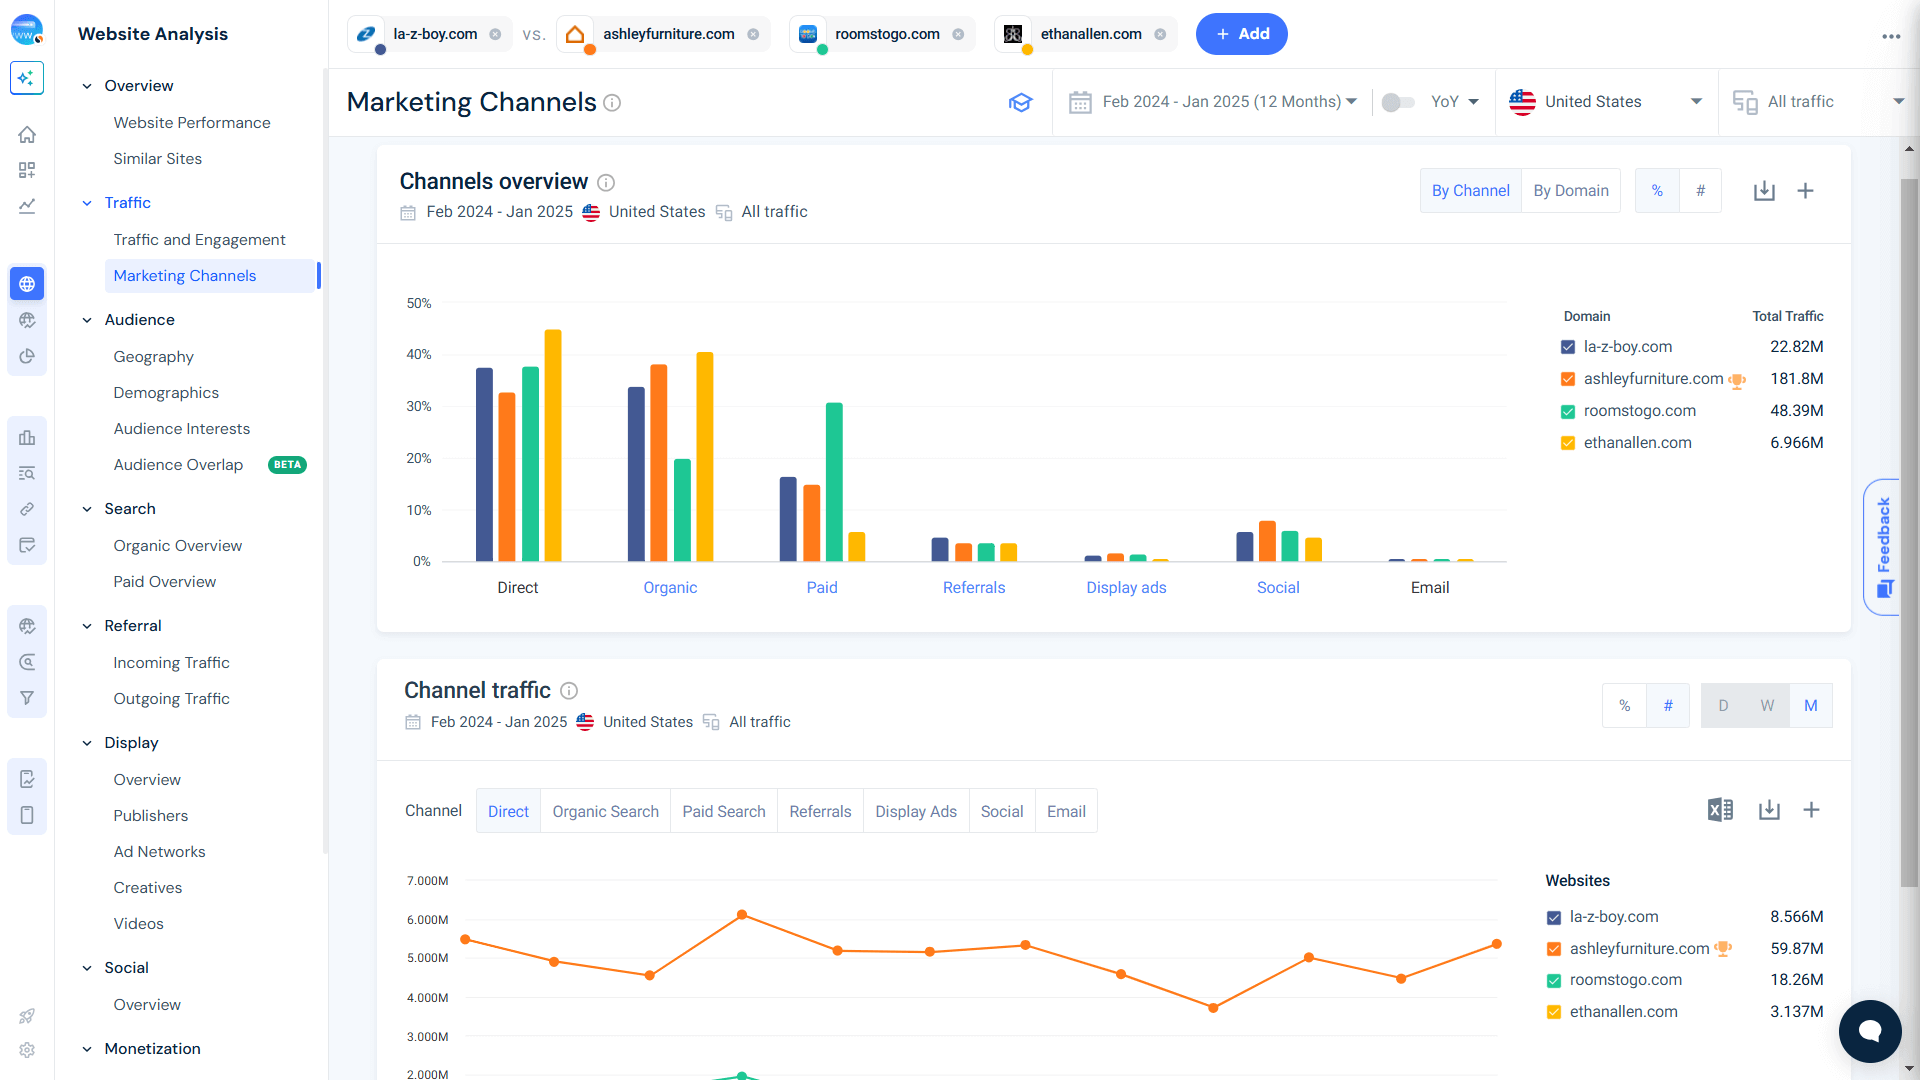Uncheck ethanallen.com in Channels overview legend

(x=1568, y=443)
